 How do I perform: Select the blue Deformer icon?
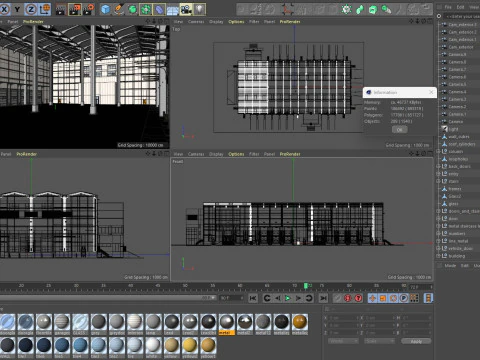point(159,9)
